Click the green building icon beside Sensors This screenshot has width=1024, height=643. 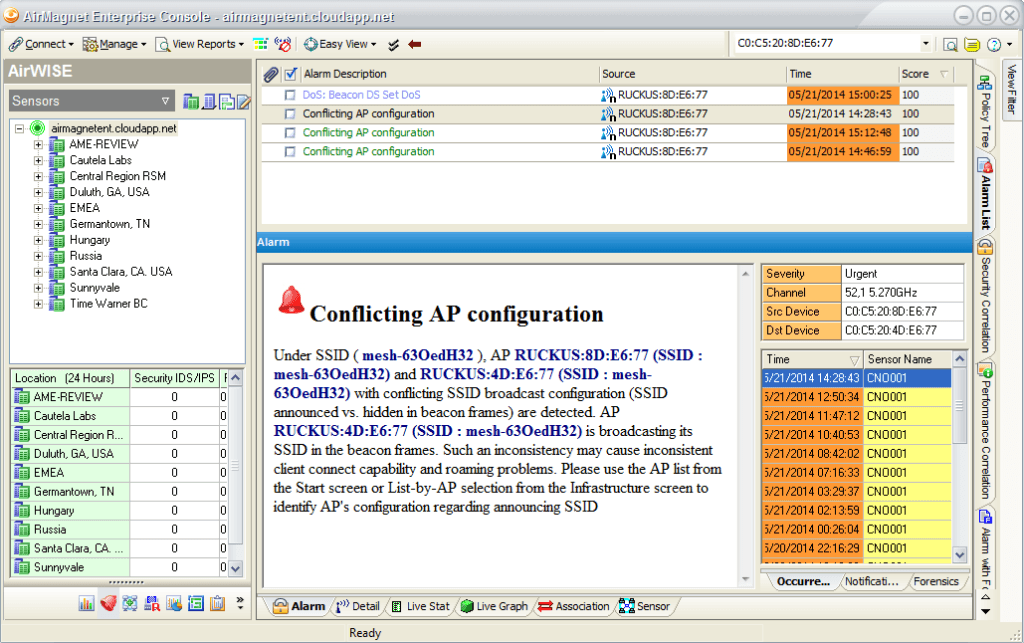[191, 101]
